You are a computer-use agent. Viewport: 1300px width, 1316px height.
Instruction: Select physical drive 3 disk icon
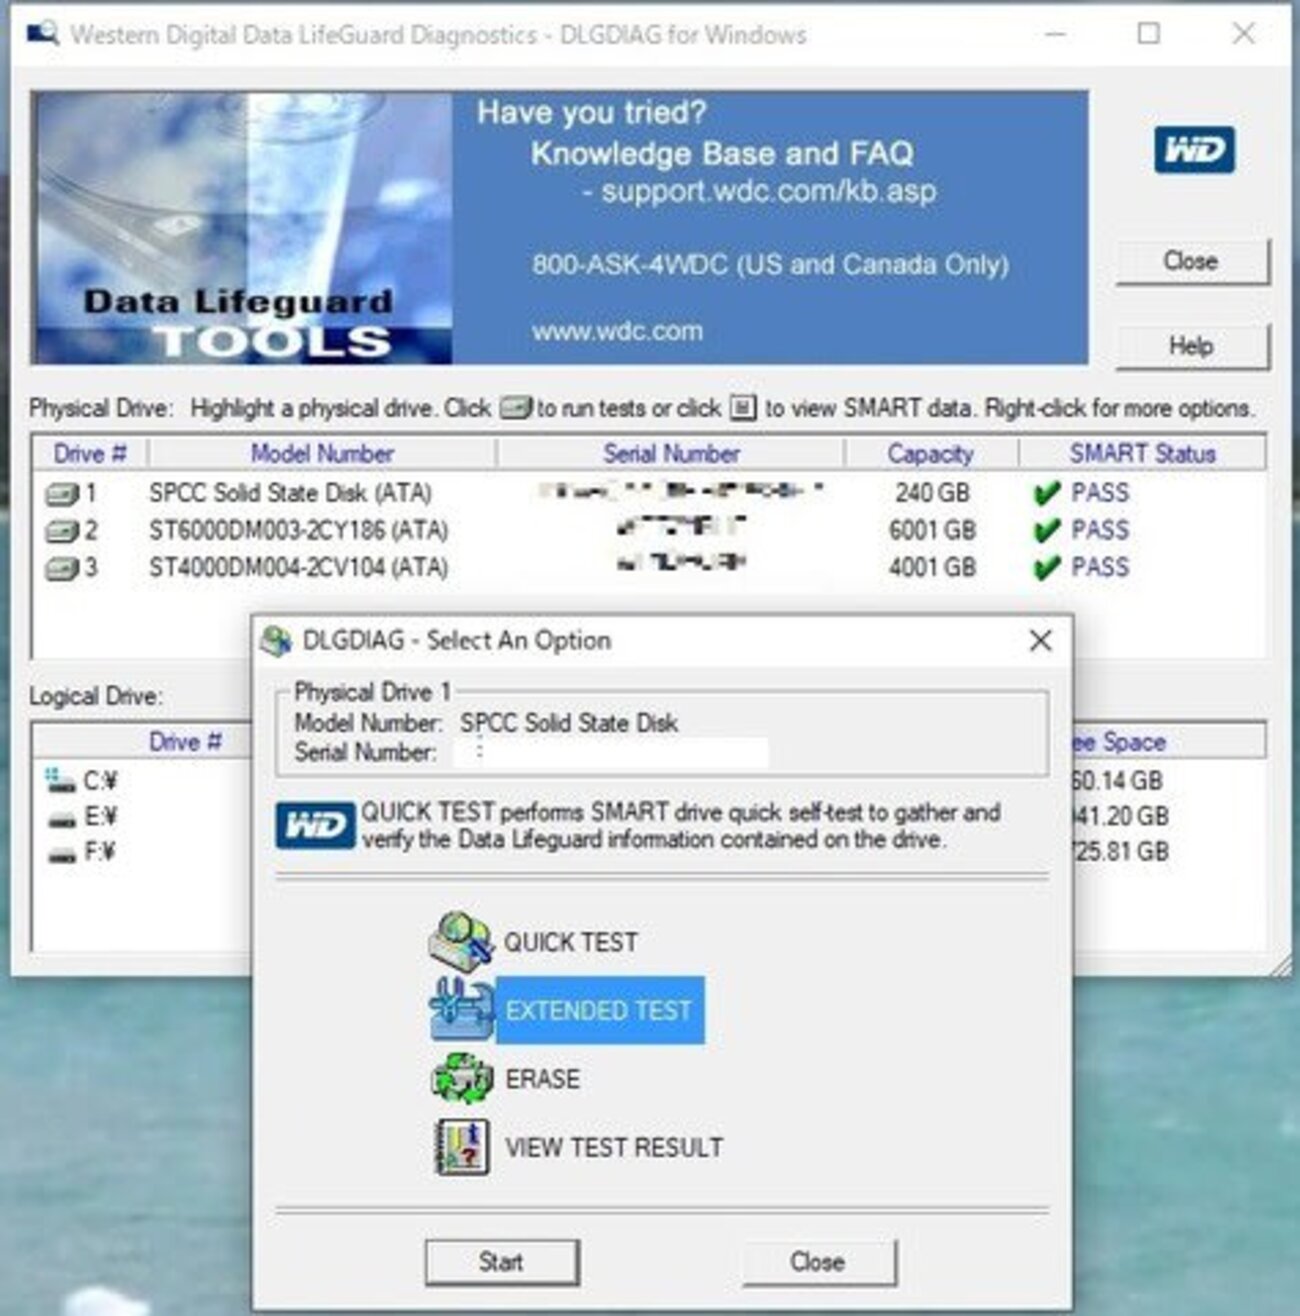[62, 568]
